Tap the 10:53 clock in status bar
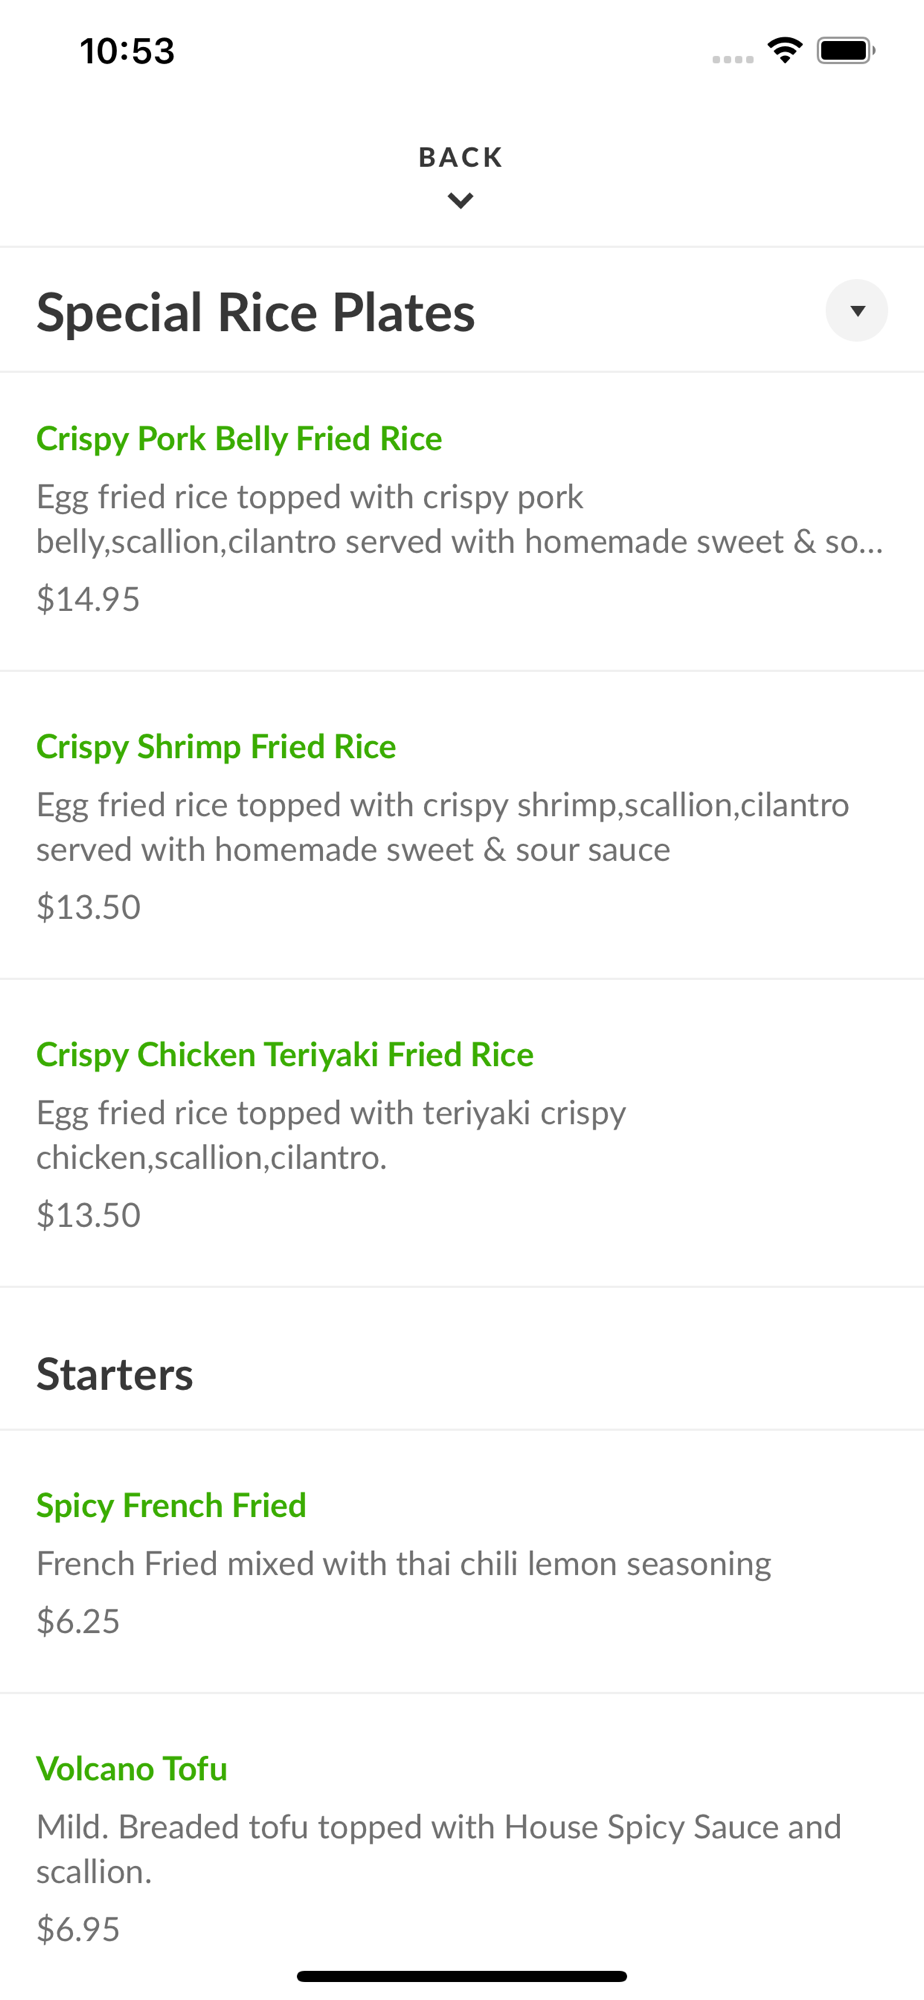Screen dimensions: 924x2000 [127, 51]
